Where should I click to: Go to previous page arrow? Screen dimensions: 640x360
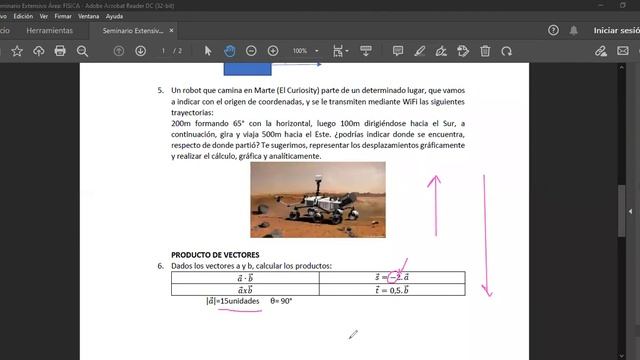click(x=119, y=51)
